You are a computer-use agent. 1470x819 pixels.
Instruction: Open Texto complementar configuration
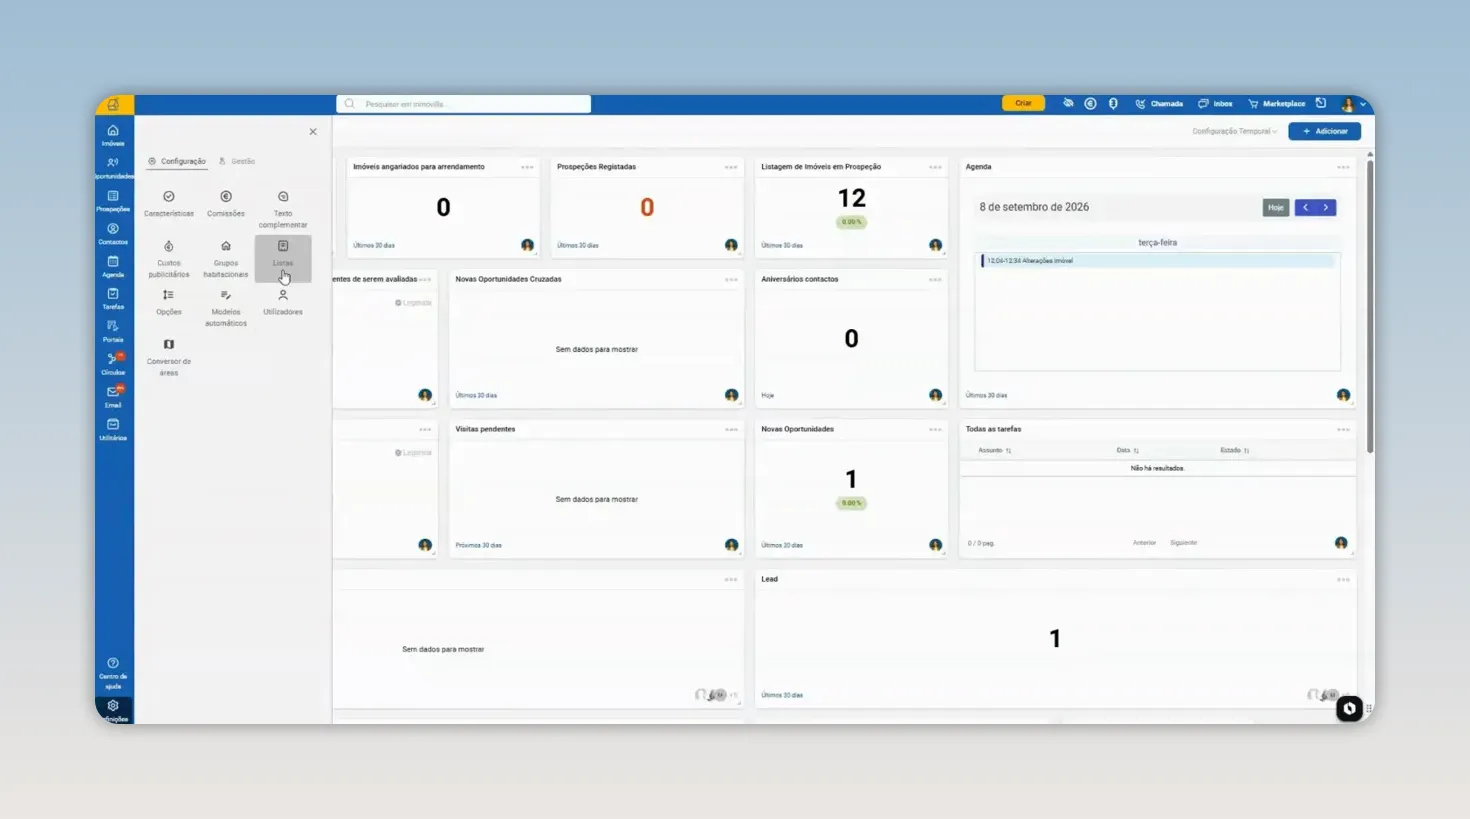point(283,209)
